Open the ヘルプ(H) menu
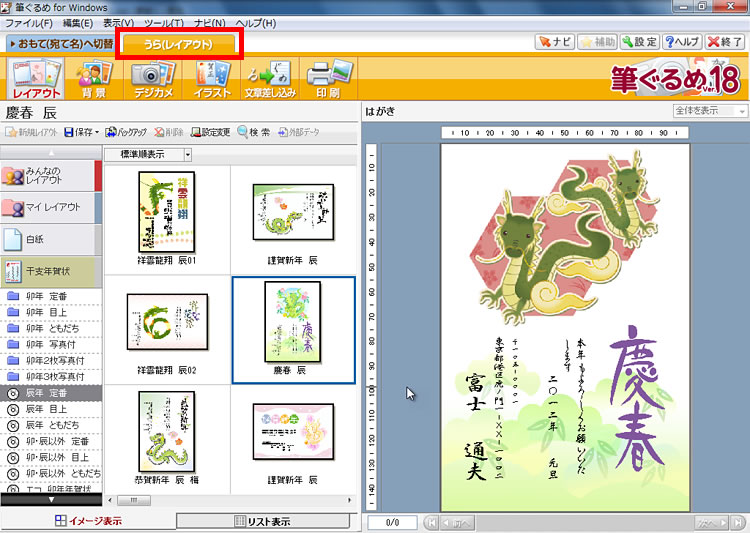 [x=255, y=23]
